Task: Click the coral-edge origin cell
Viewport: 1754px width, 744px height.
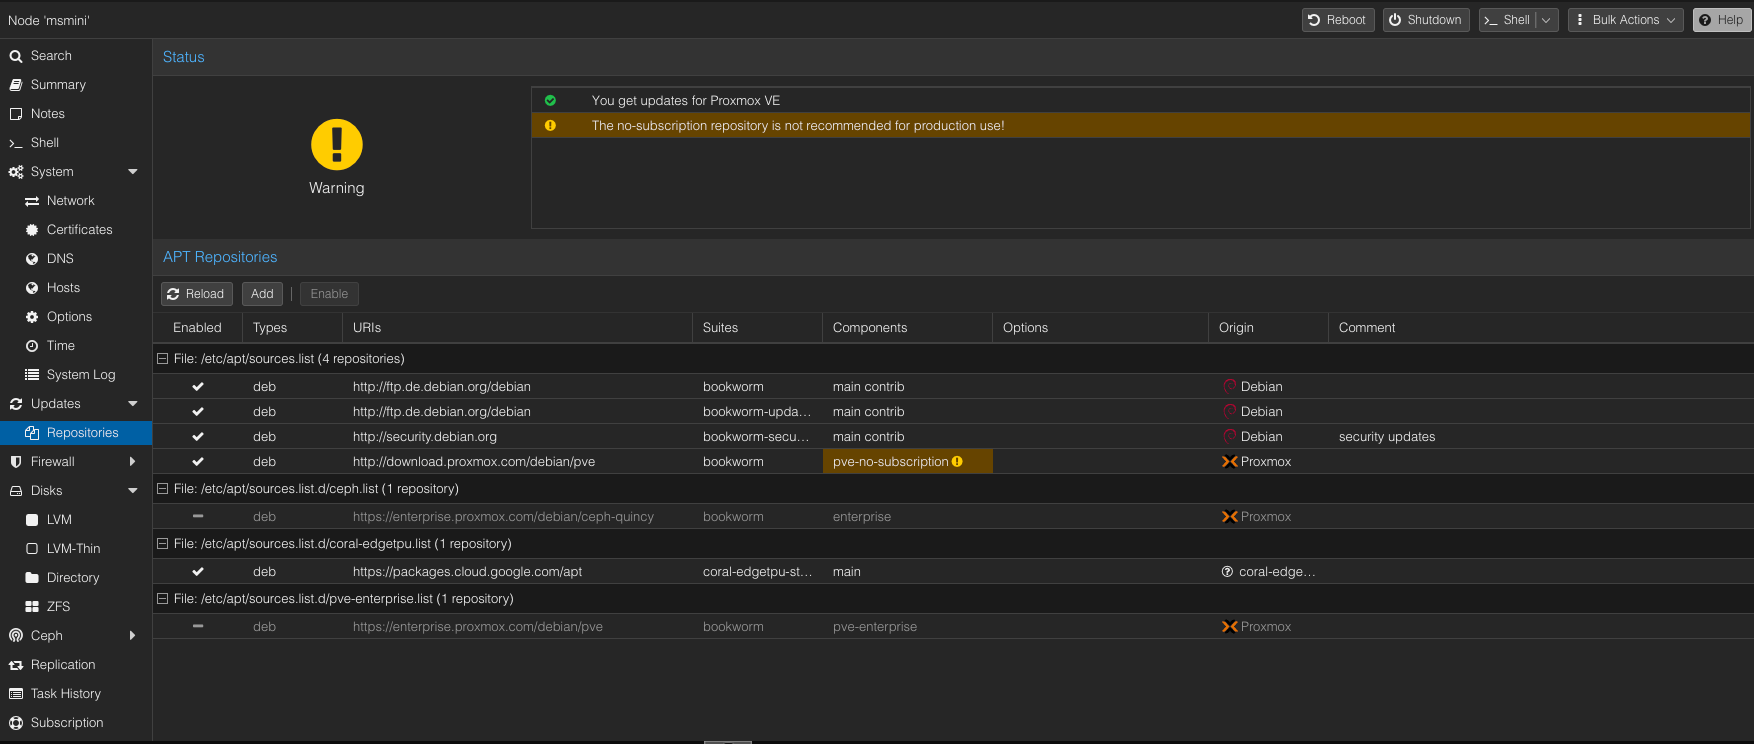Action: pyautogui.click(x=1268, y=572)
